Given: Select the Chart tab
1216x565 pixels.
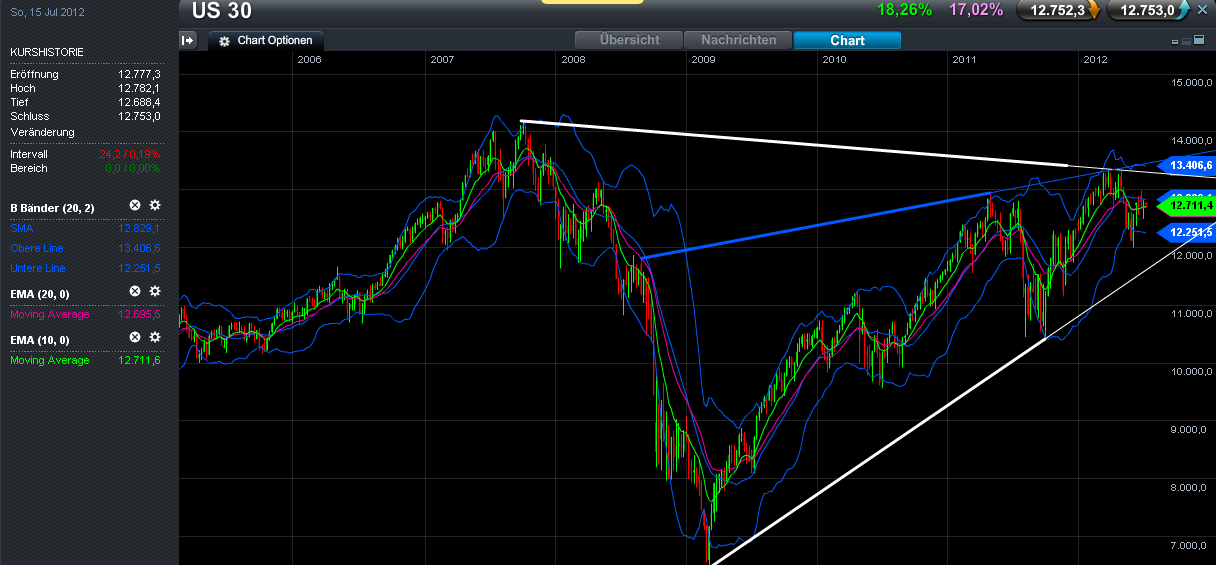Looking at the screenshot, I should (847, 40).
